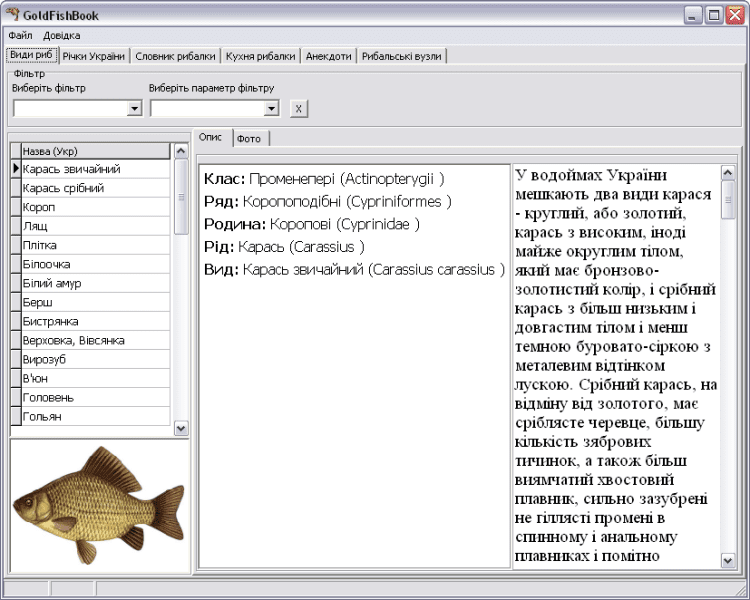Open the Файл menu
The image size is (750, 600).
click(x=20, y=36)
